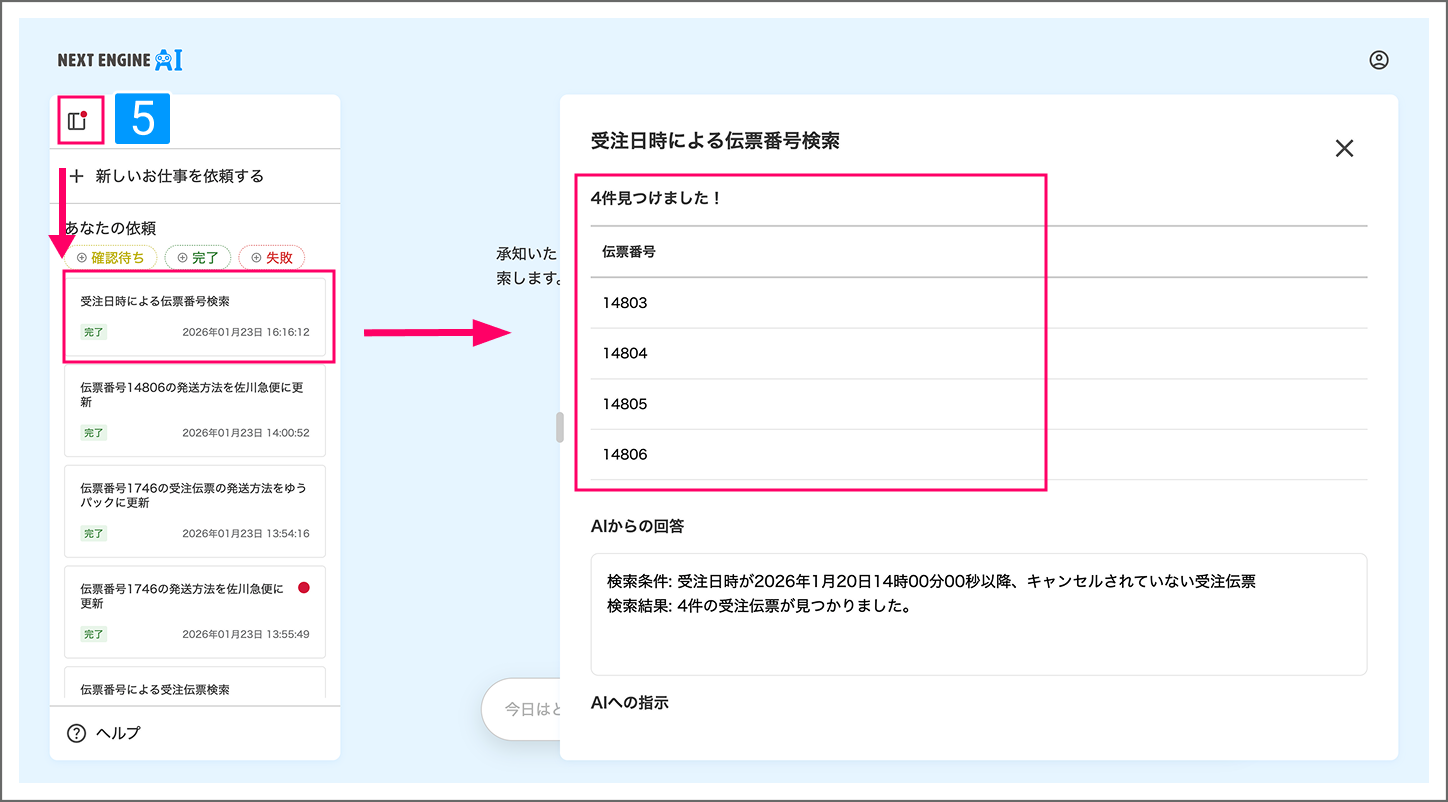Click the plus icon for new request
Image resolution: width=1448 pixels, height=802 pixels.
point(76,176)
